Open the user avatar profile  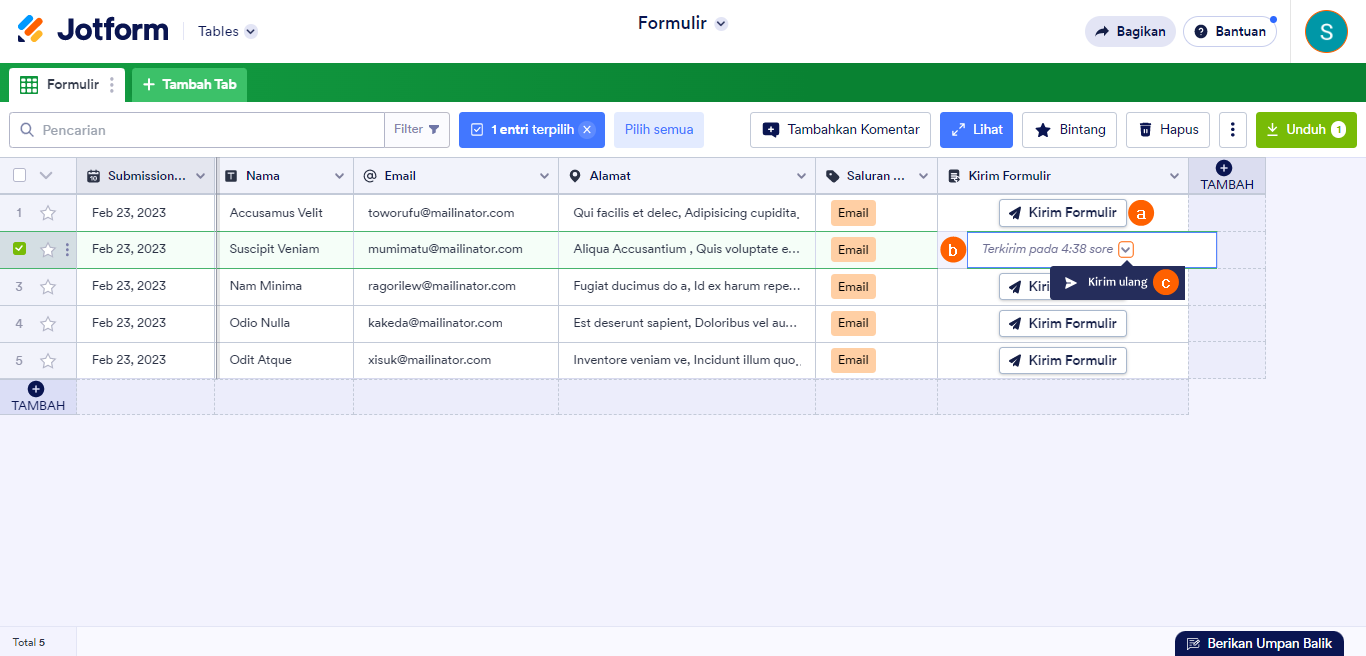point(1326,31)
